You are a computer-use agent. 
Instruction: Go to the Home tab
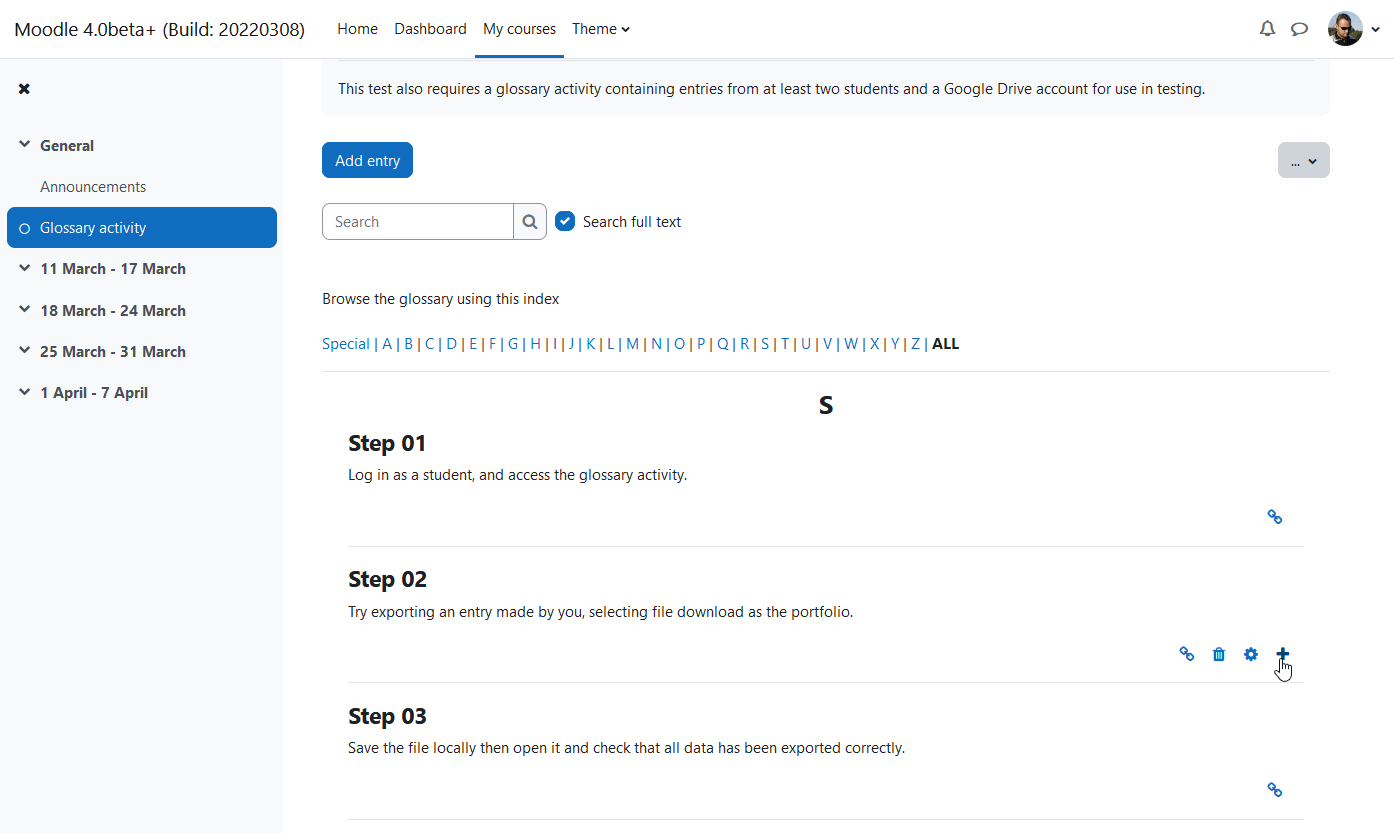(x=357, y=29)
